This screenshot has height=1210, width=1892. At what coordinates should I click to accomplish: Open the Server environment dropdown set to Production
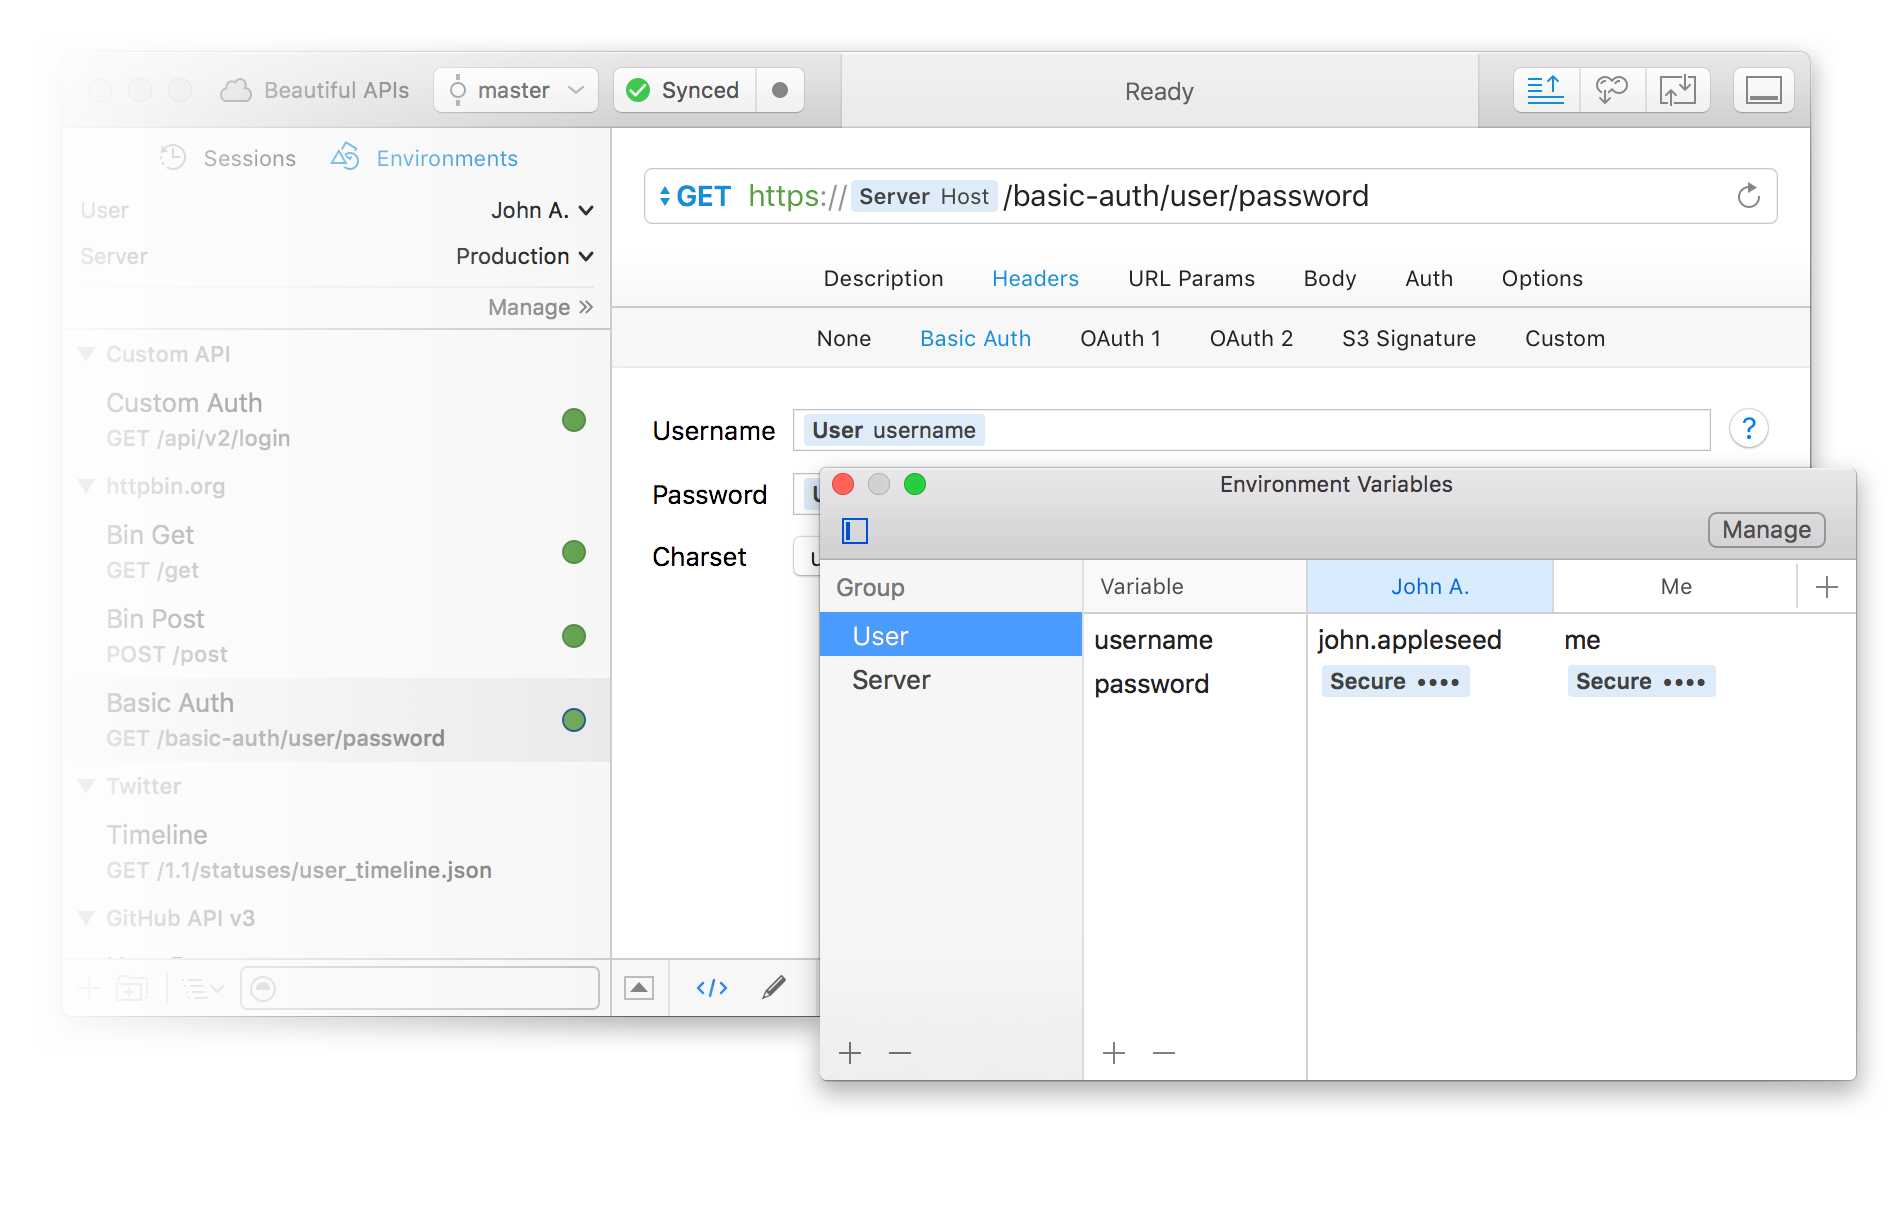click(x=524, y=256)
